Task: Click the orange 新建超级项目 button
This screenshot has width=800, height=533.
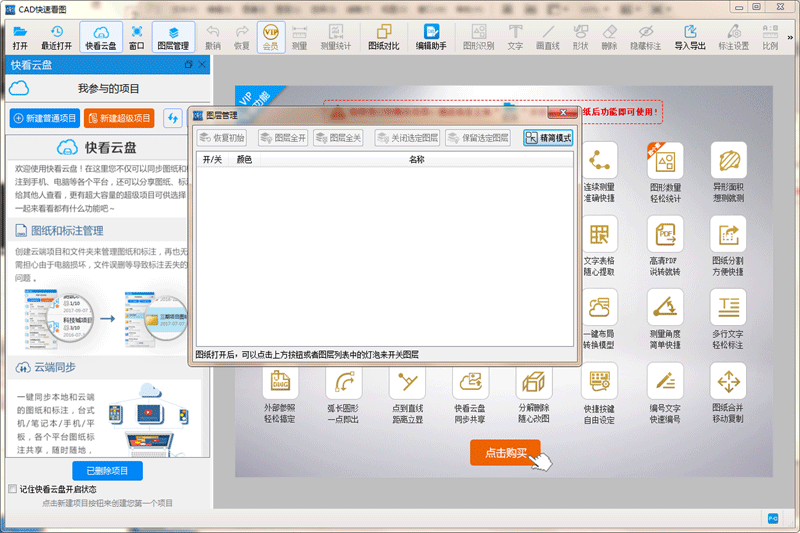Action: (119, 118)
